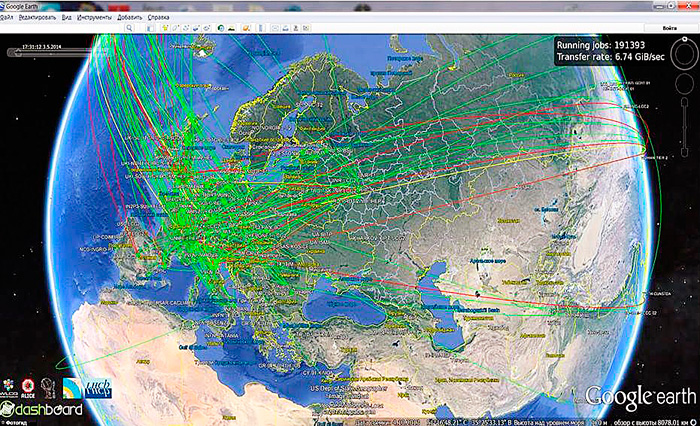Open the Вид menu
The height and width of the screenshot is (426, 700).
(67, 17)
